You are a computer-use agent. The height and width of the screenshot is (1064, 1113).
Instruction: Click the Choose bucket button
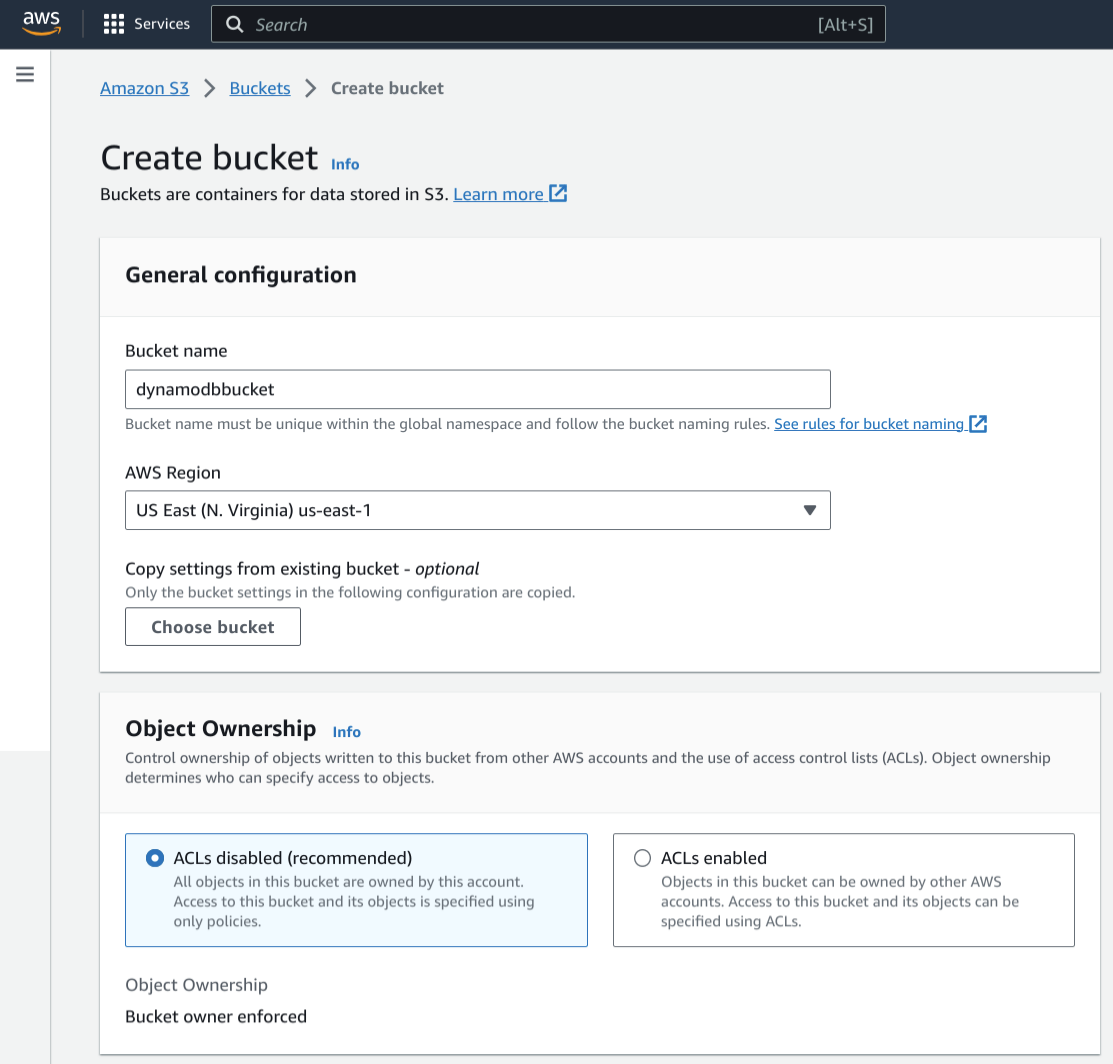(x=213, y=627)
